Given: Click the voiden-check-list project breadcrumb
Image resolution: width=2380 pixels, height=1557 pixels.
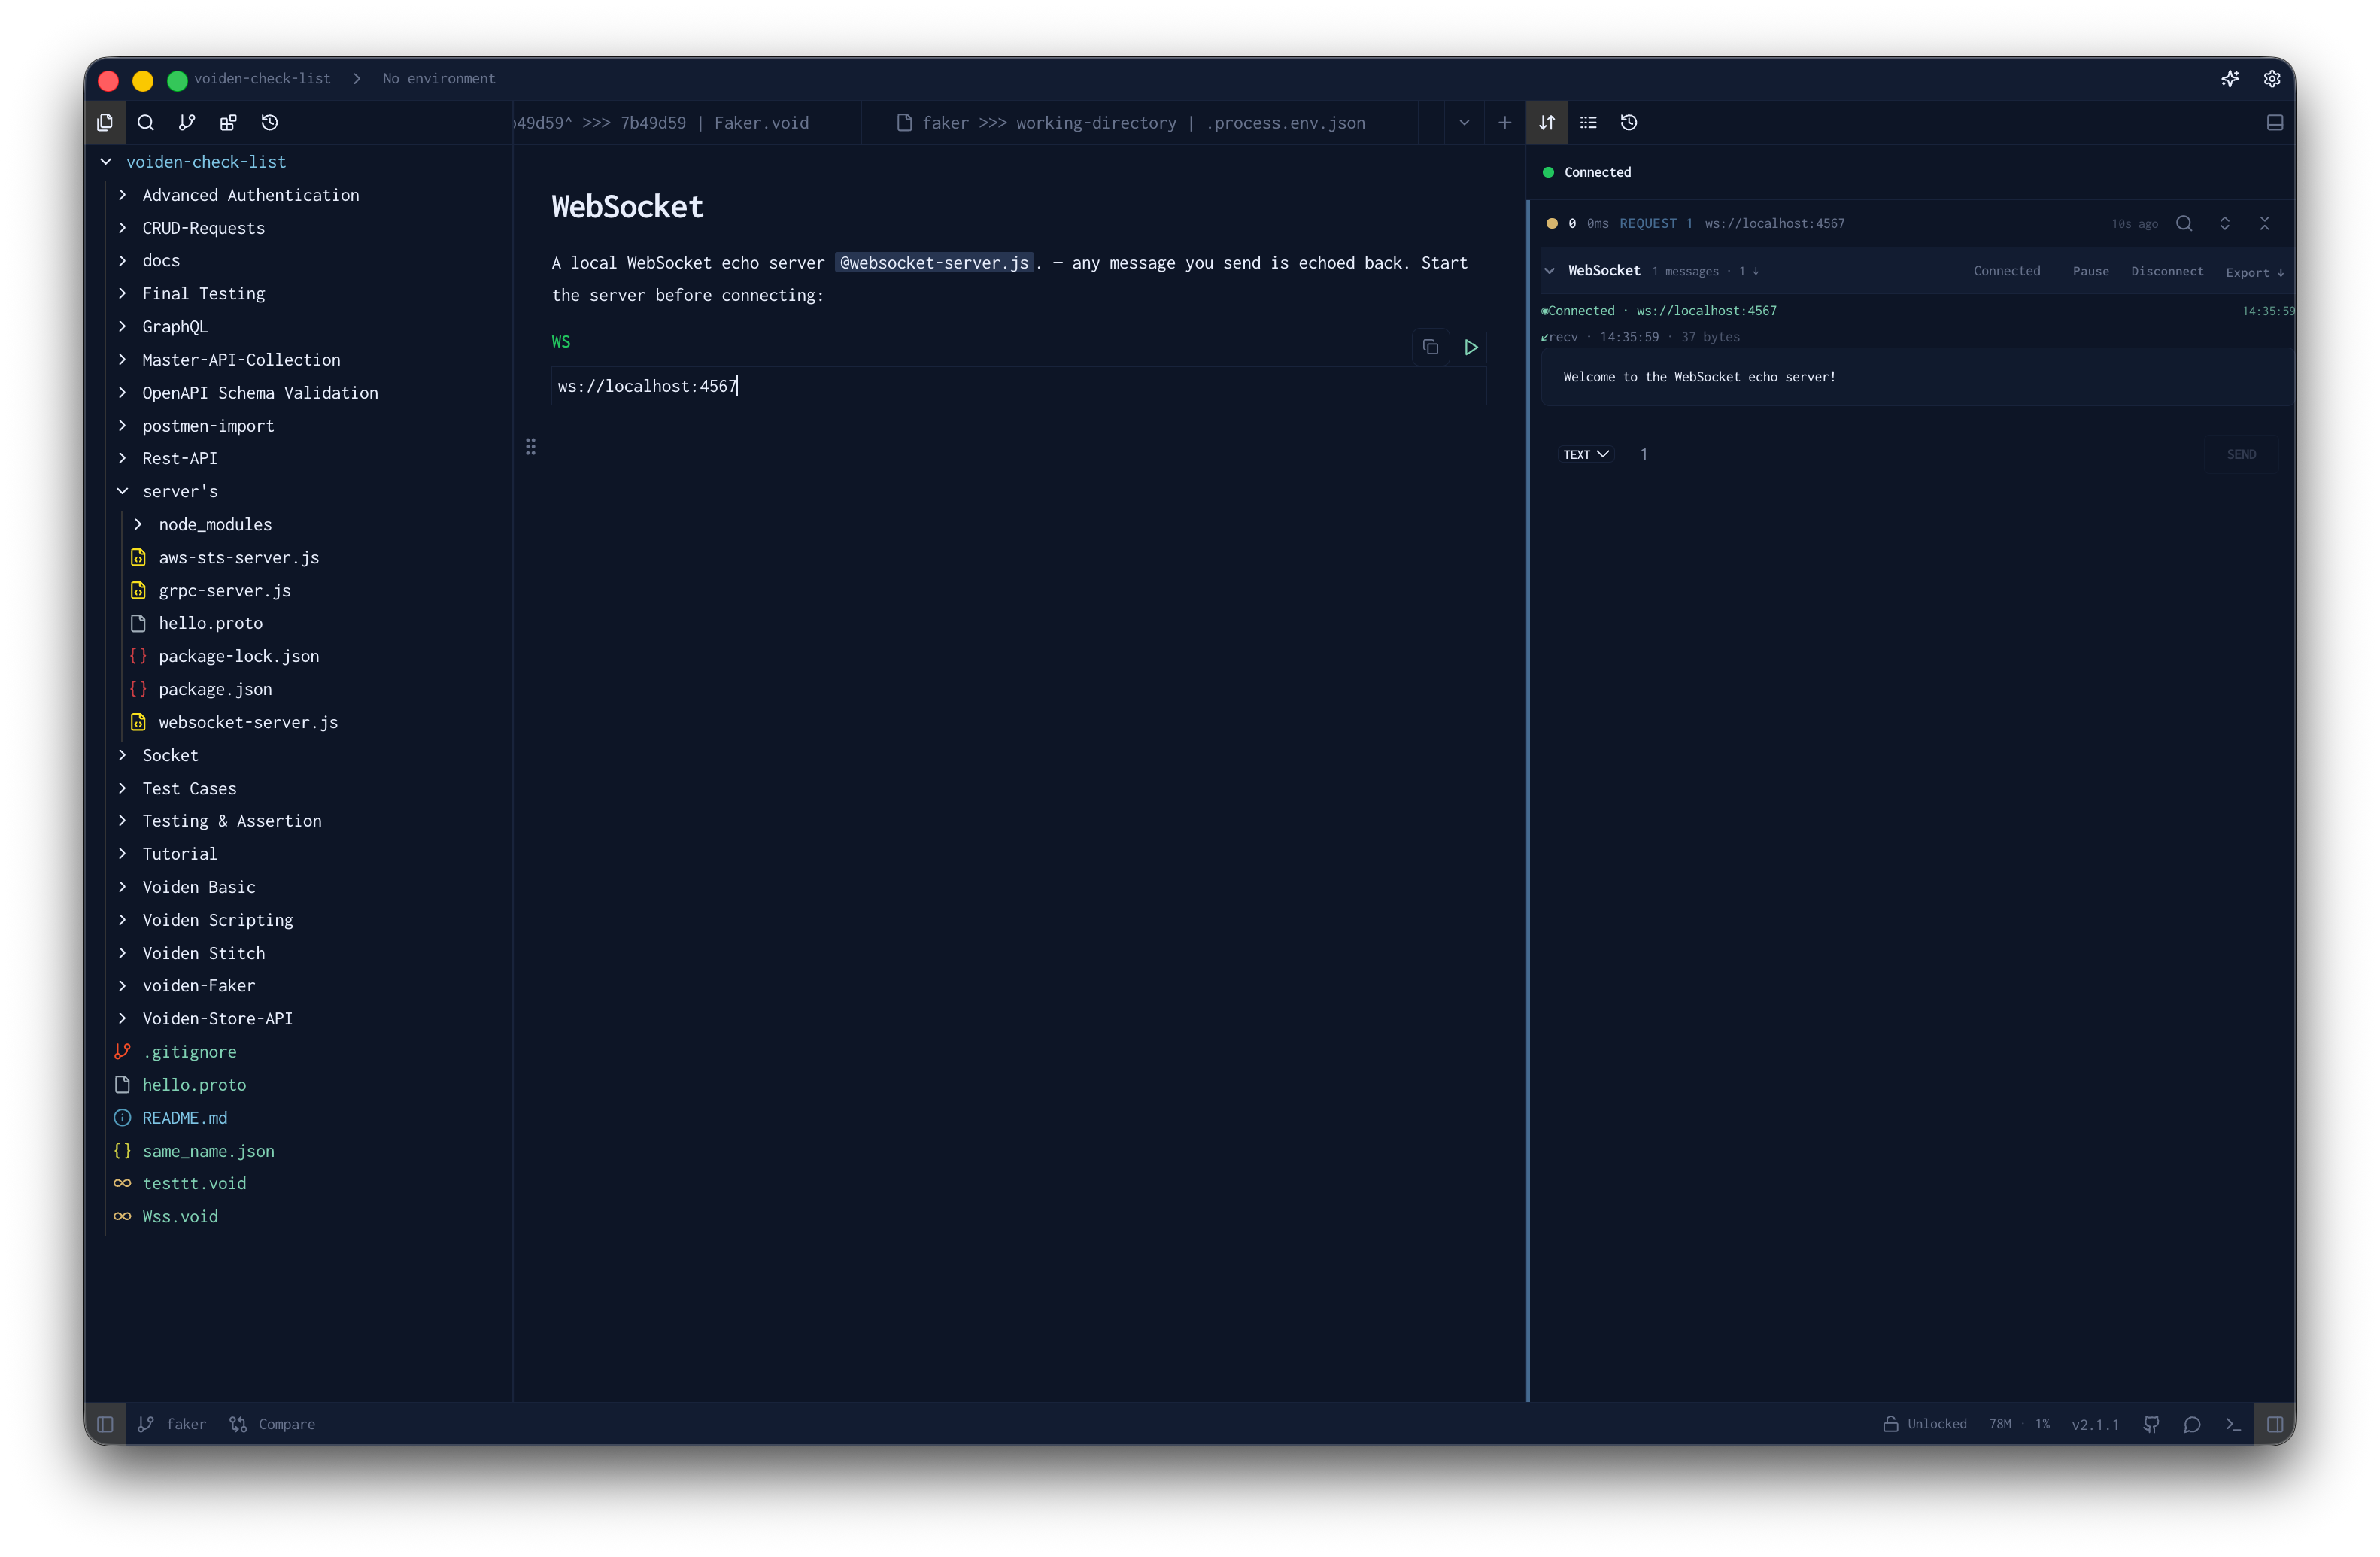Looking at the screenshot, I should (262, 79).
